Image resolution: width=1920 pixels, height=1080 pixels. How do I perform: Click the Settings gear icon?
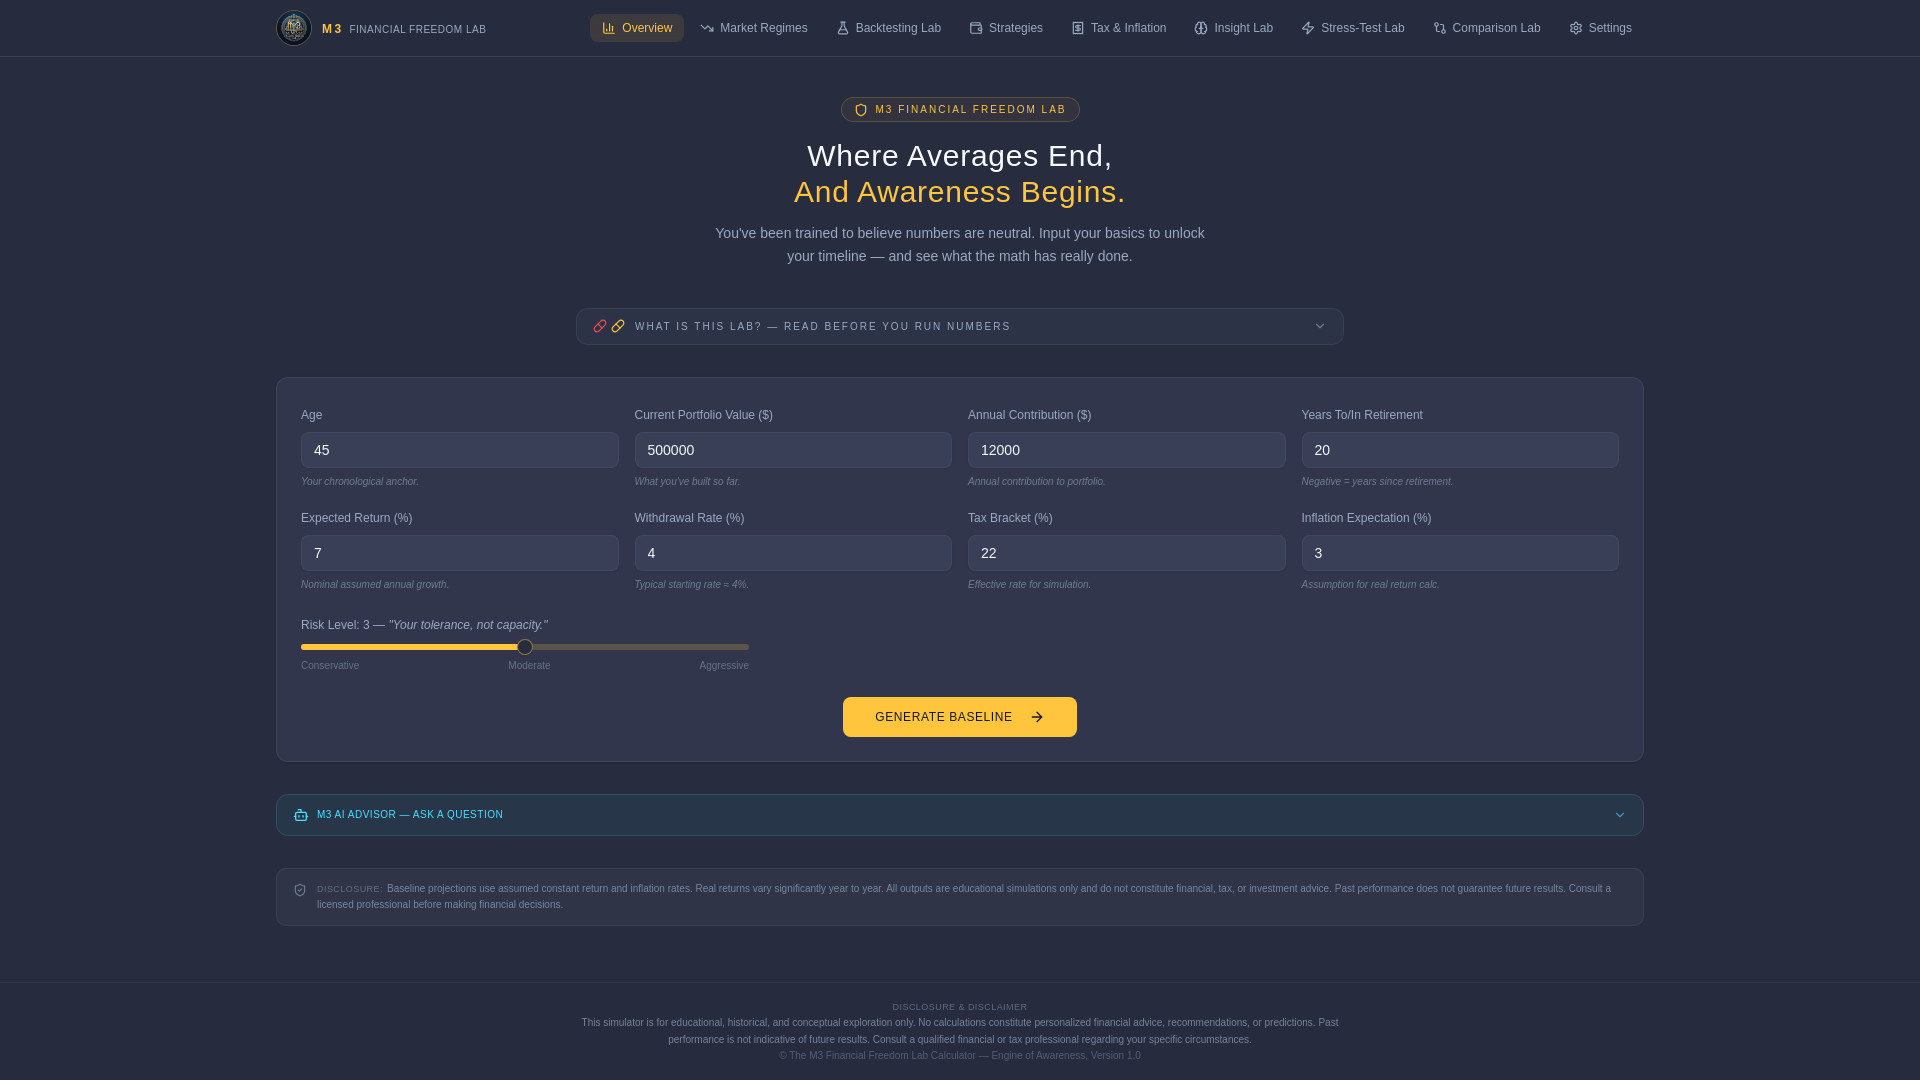click(x=1576, y=28)
